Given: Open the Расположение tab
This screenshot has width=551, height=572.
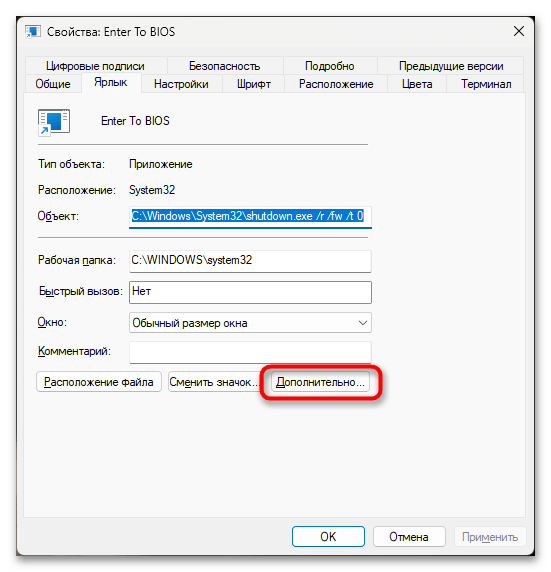Looking at the screenshot, I should [336, 84].
